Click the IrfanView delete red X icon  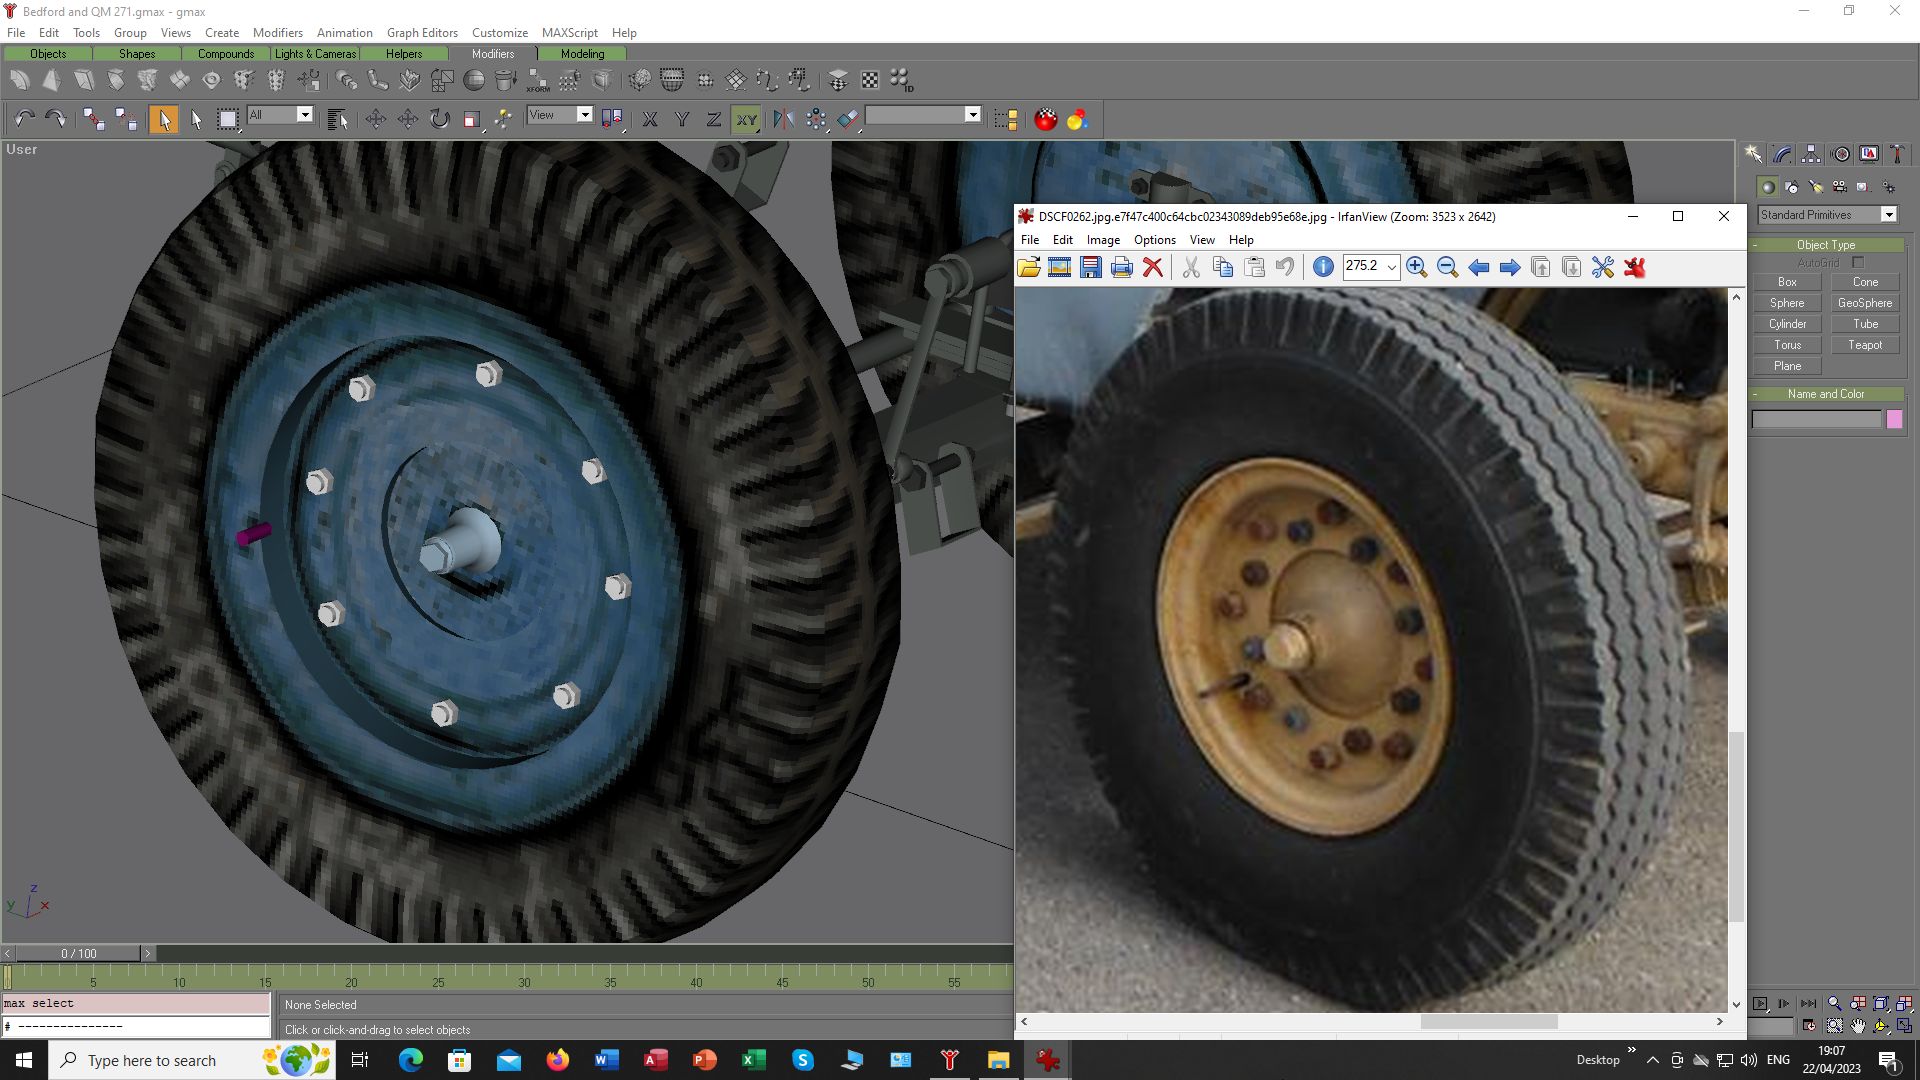1153,267
